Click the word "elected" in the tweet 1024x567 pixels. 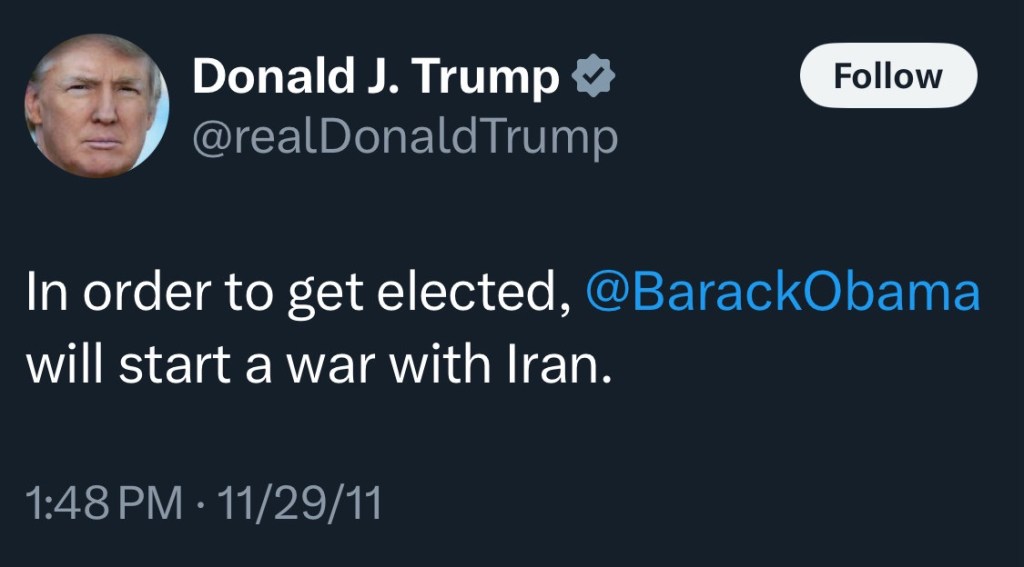click(498, 293)
